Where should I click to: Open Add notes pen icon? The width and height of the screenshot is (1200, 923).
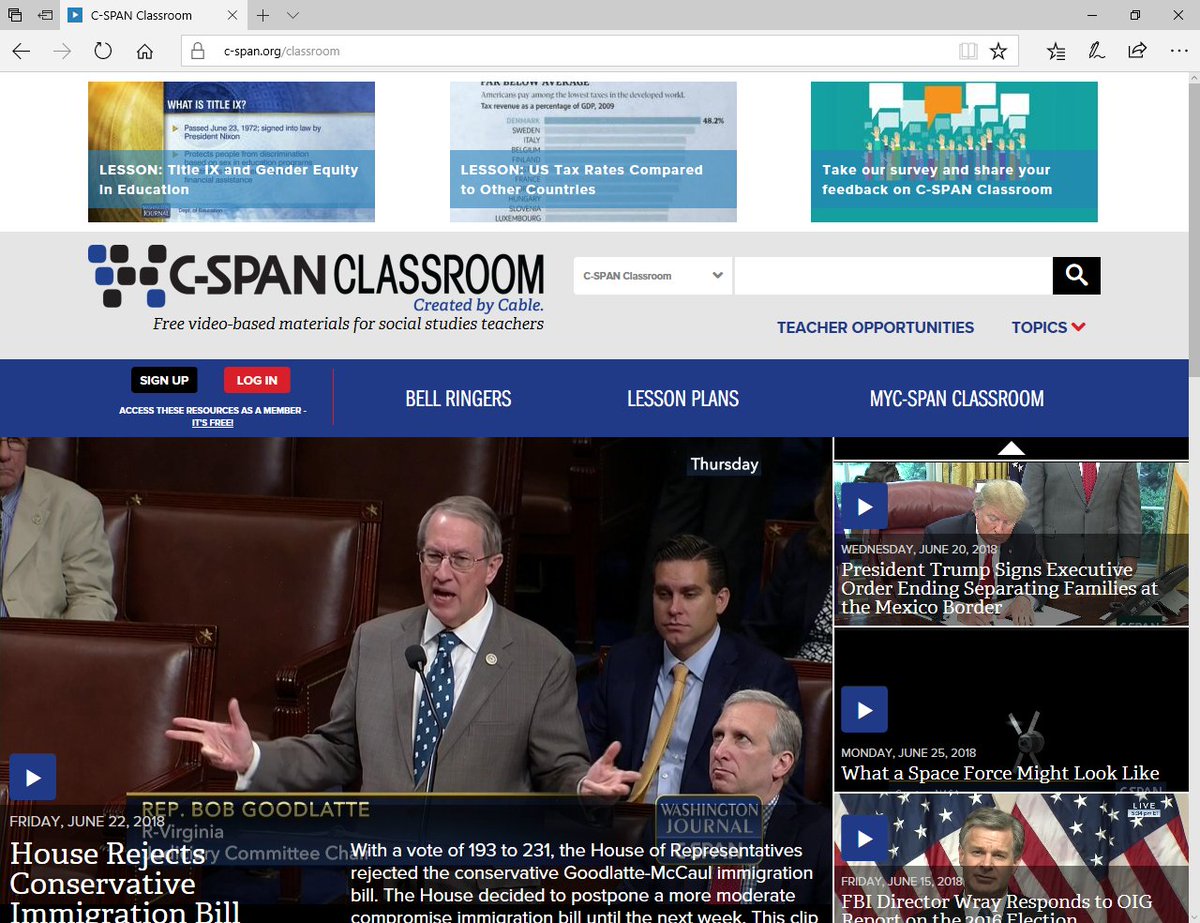pos(1097,51)
